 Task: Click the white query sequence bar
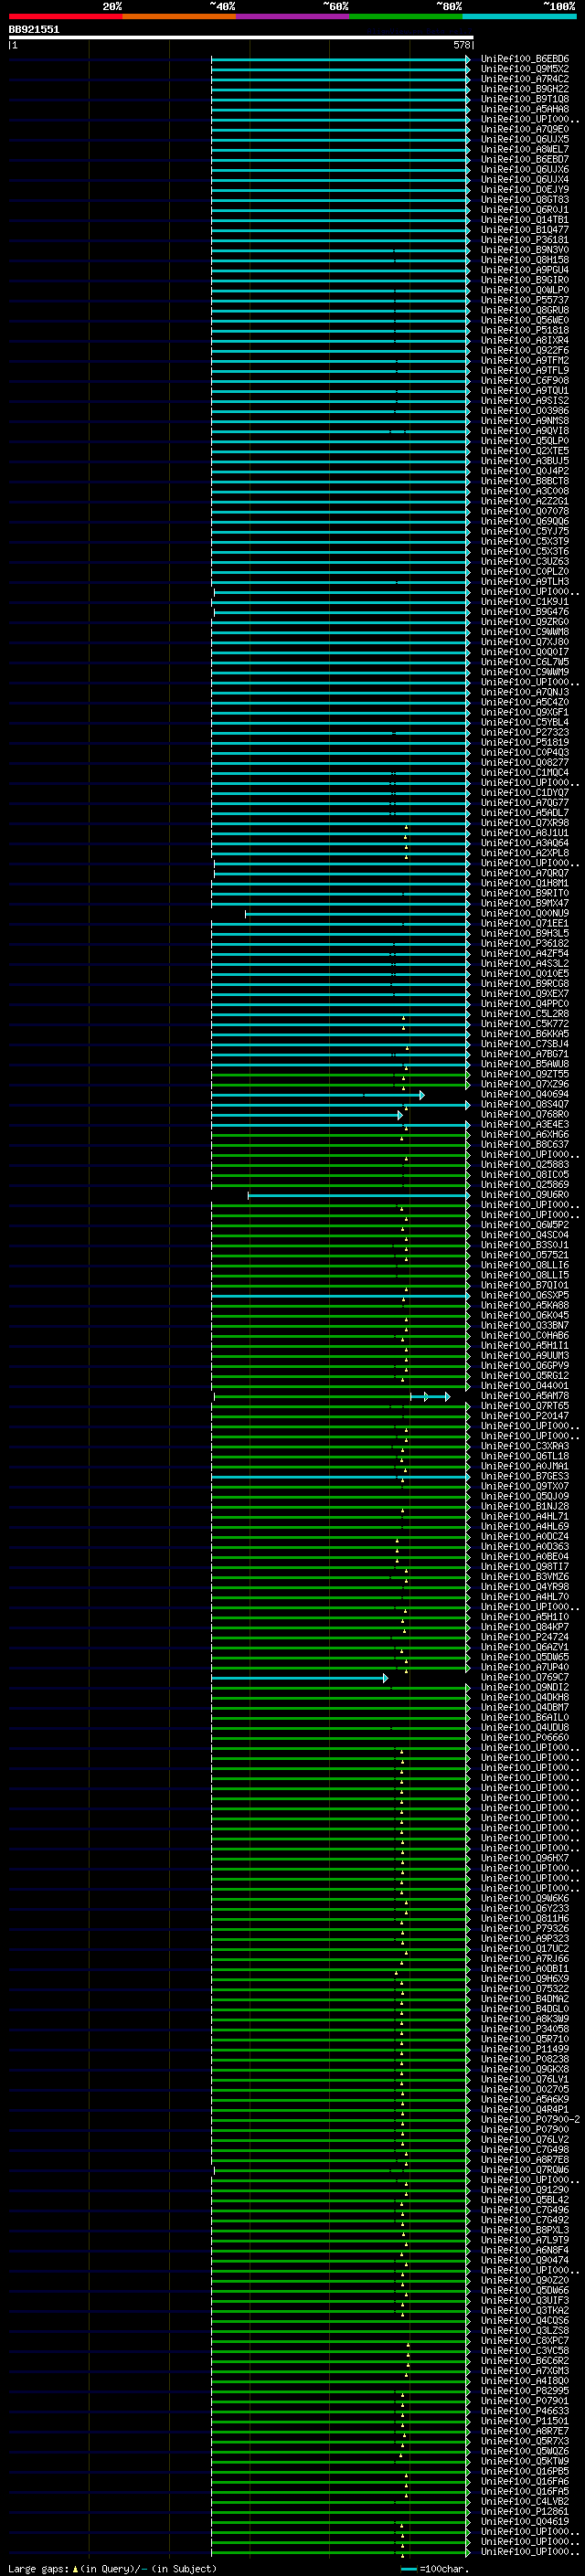coord(240,38)
